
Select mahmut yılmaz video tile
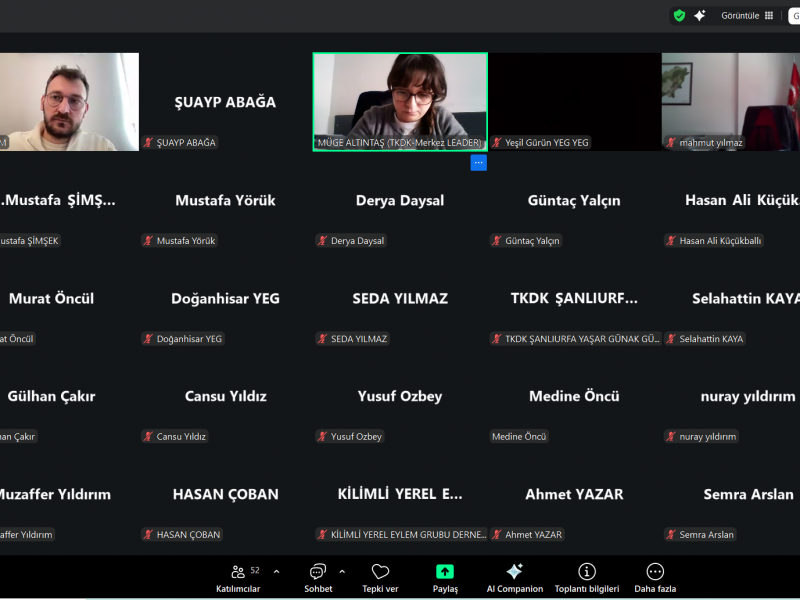coord(731,100)
